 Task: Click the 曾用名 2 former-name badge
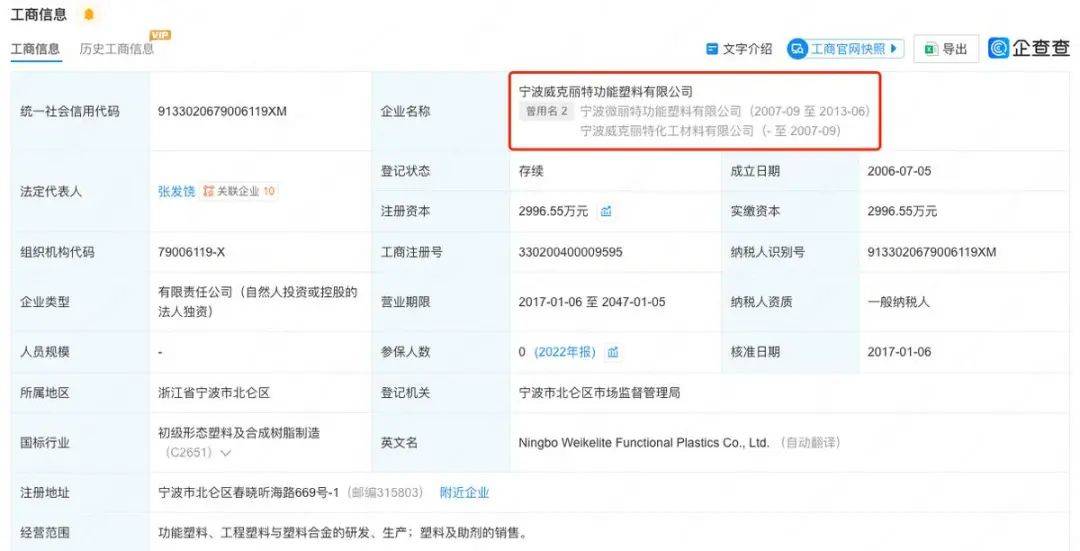(547, 111)
